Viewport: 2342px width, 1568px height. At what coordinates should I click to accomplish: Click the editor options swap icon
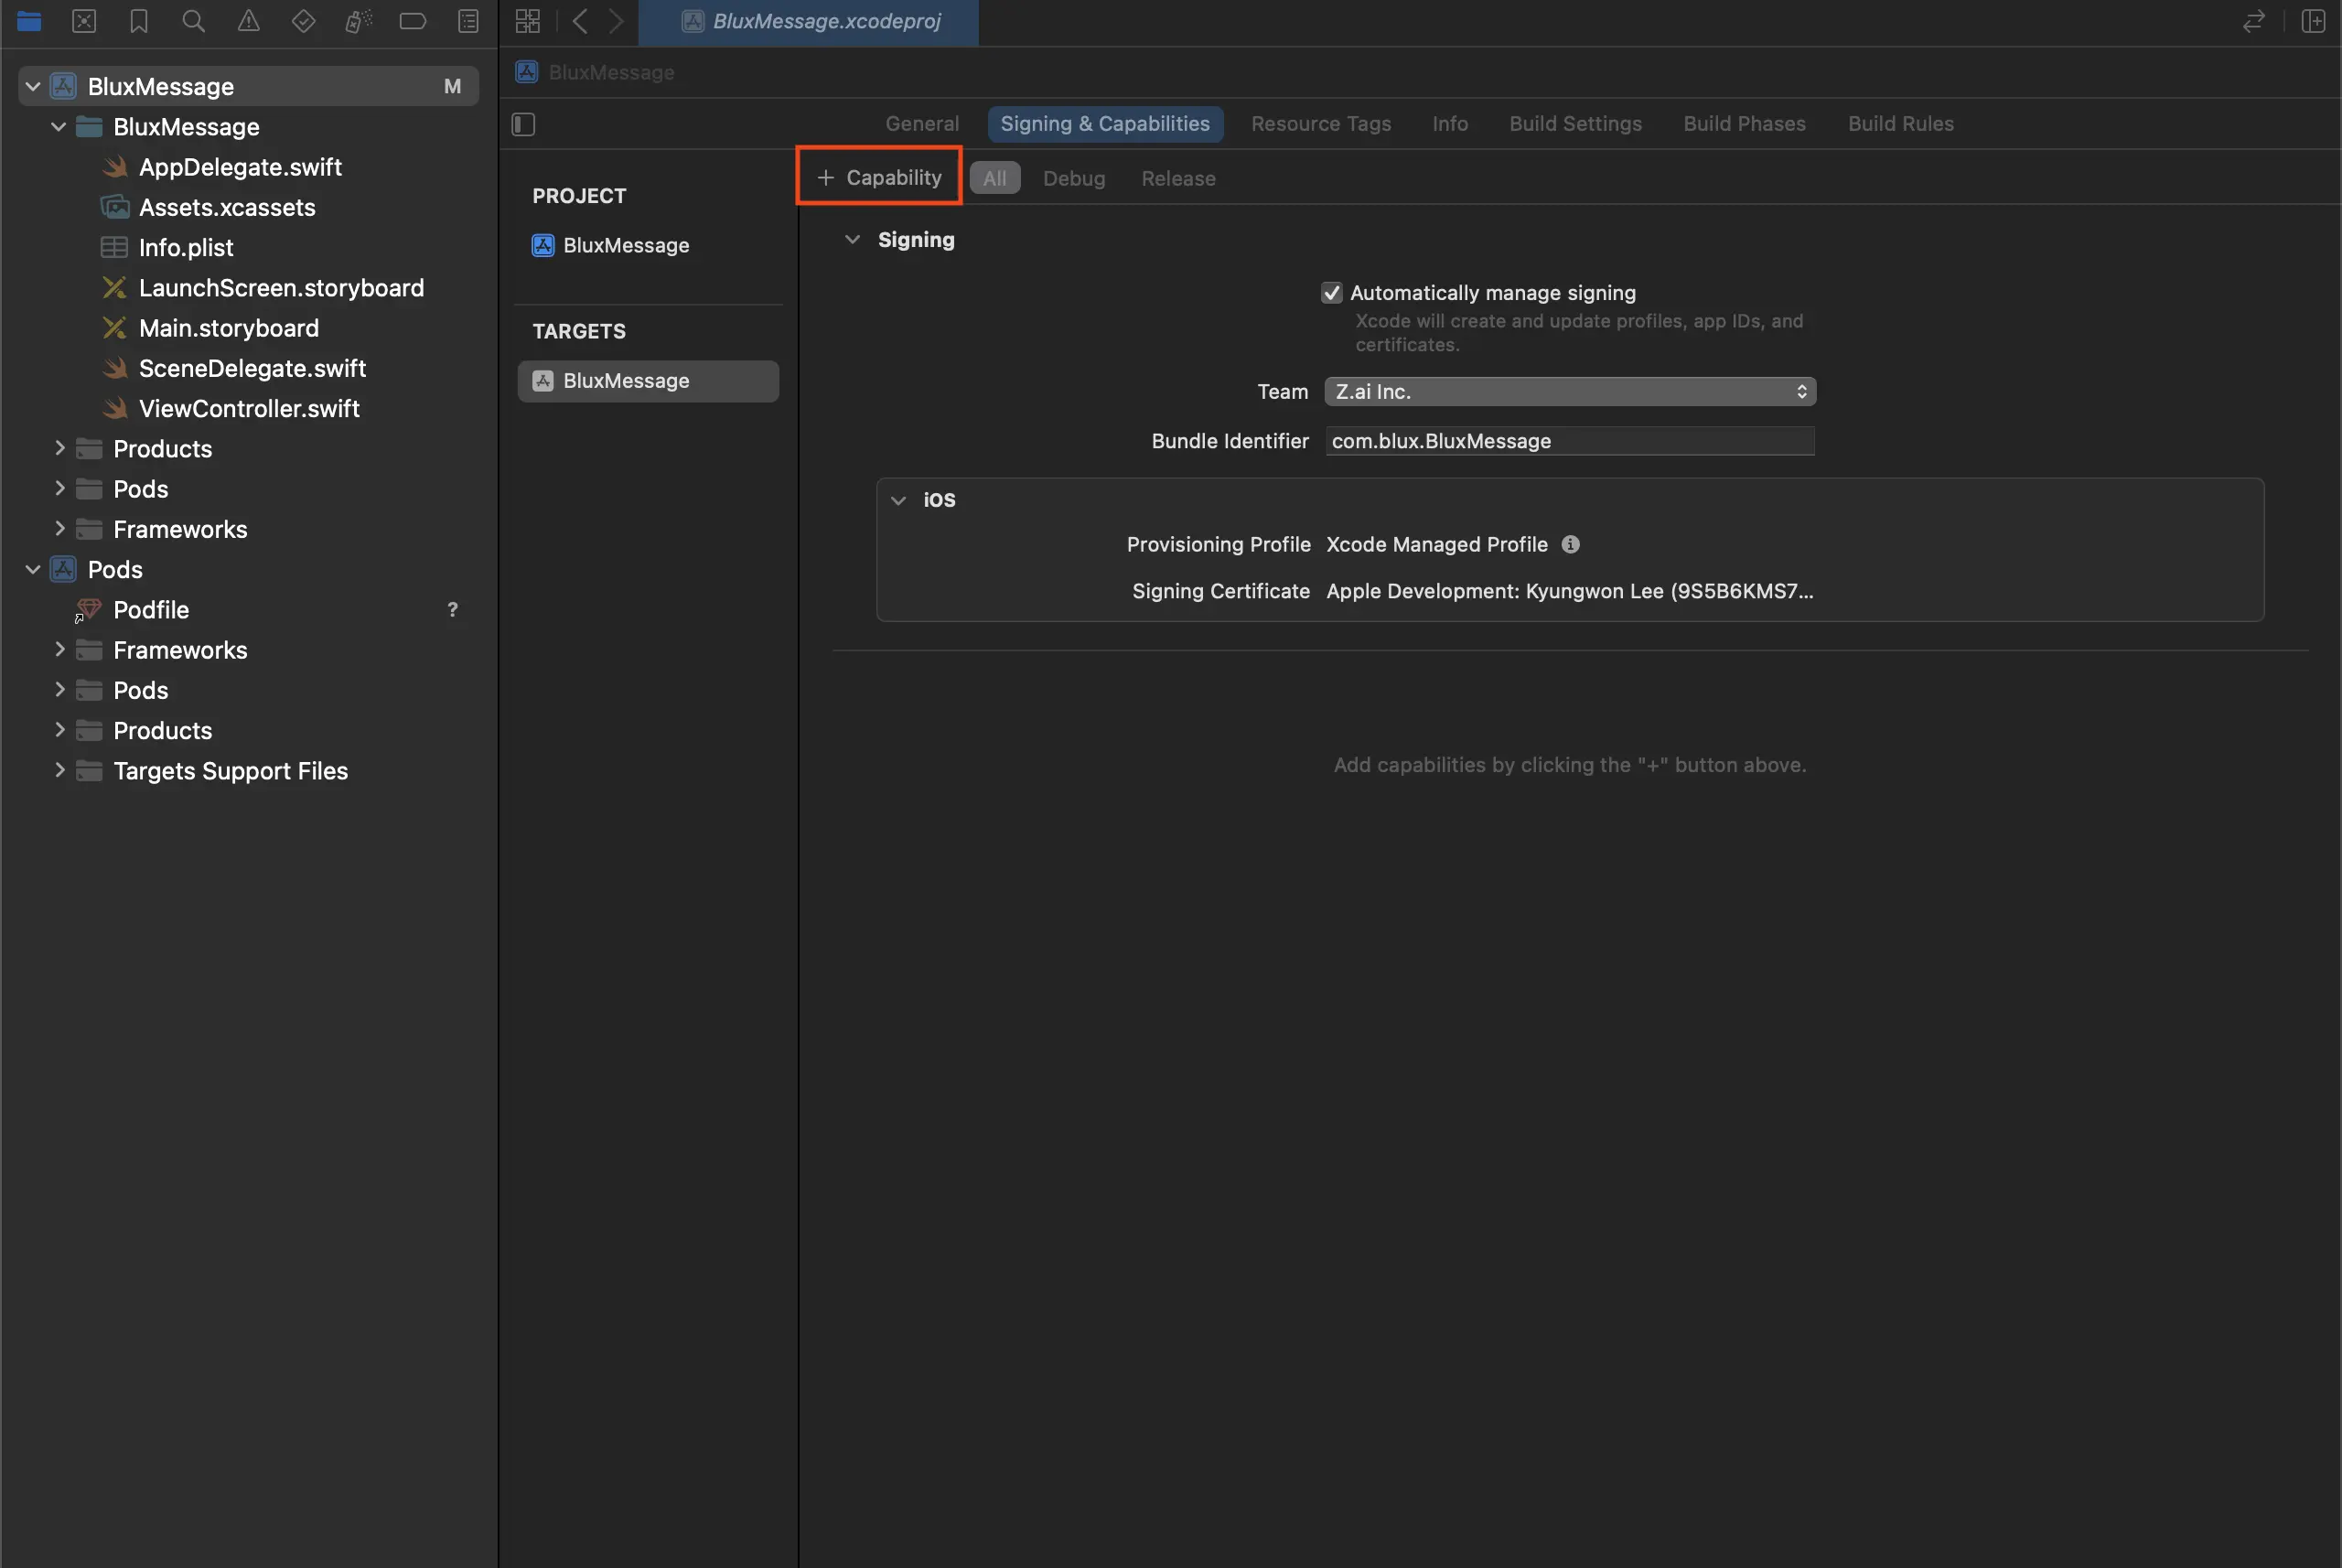point(2253,21)
